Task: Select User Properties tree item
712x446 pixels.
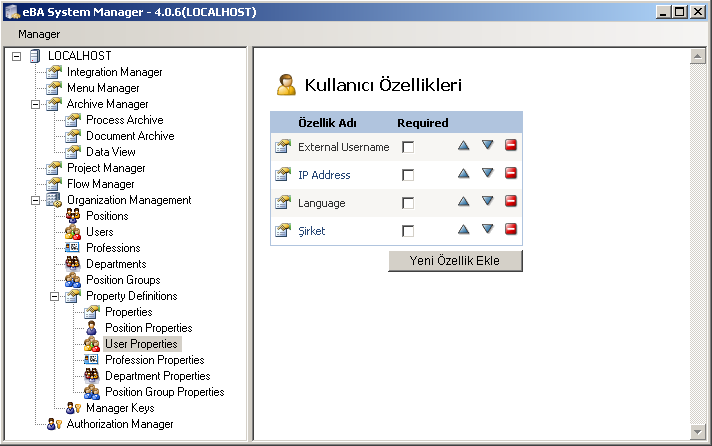Action: point(141,344)
